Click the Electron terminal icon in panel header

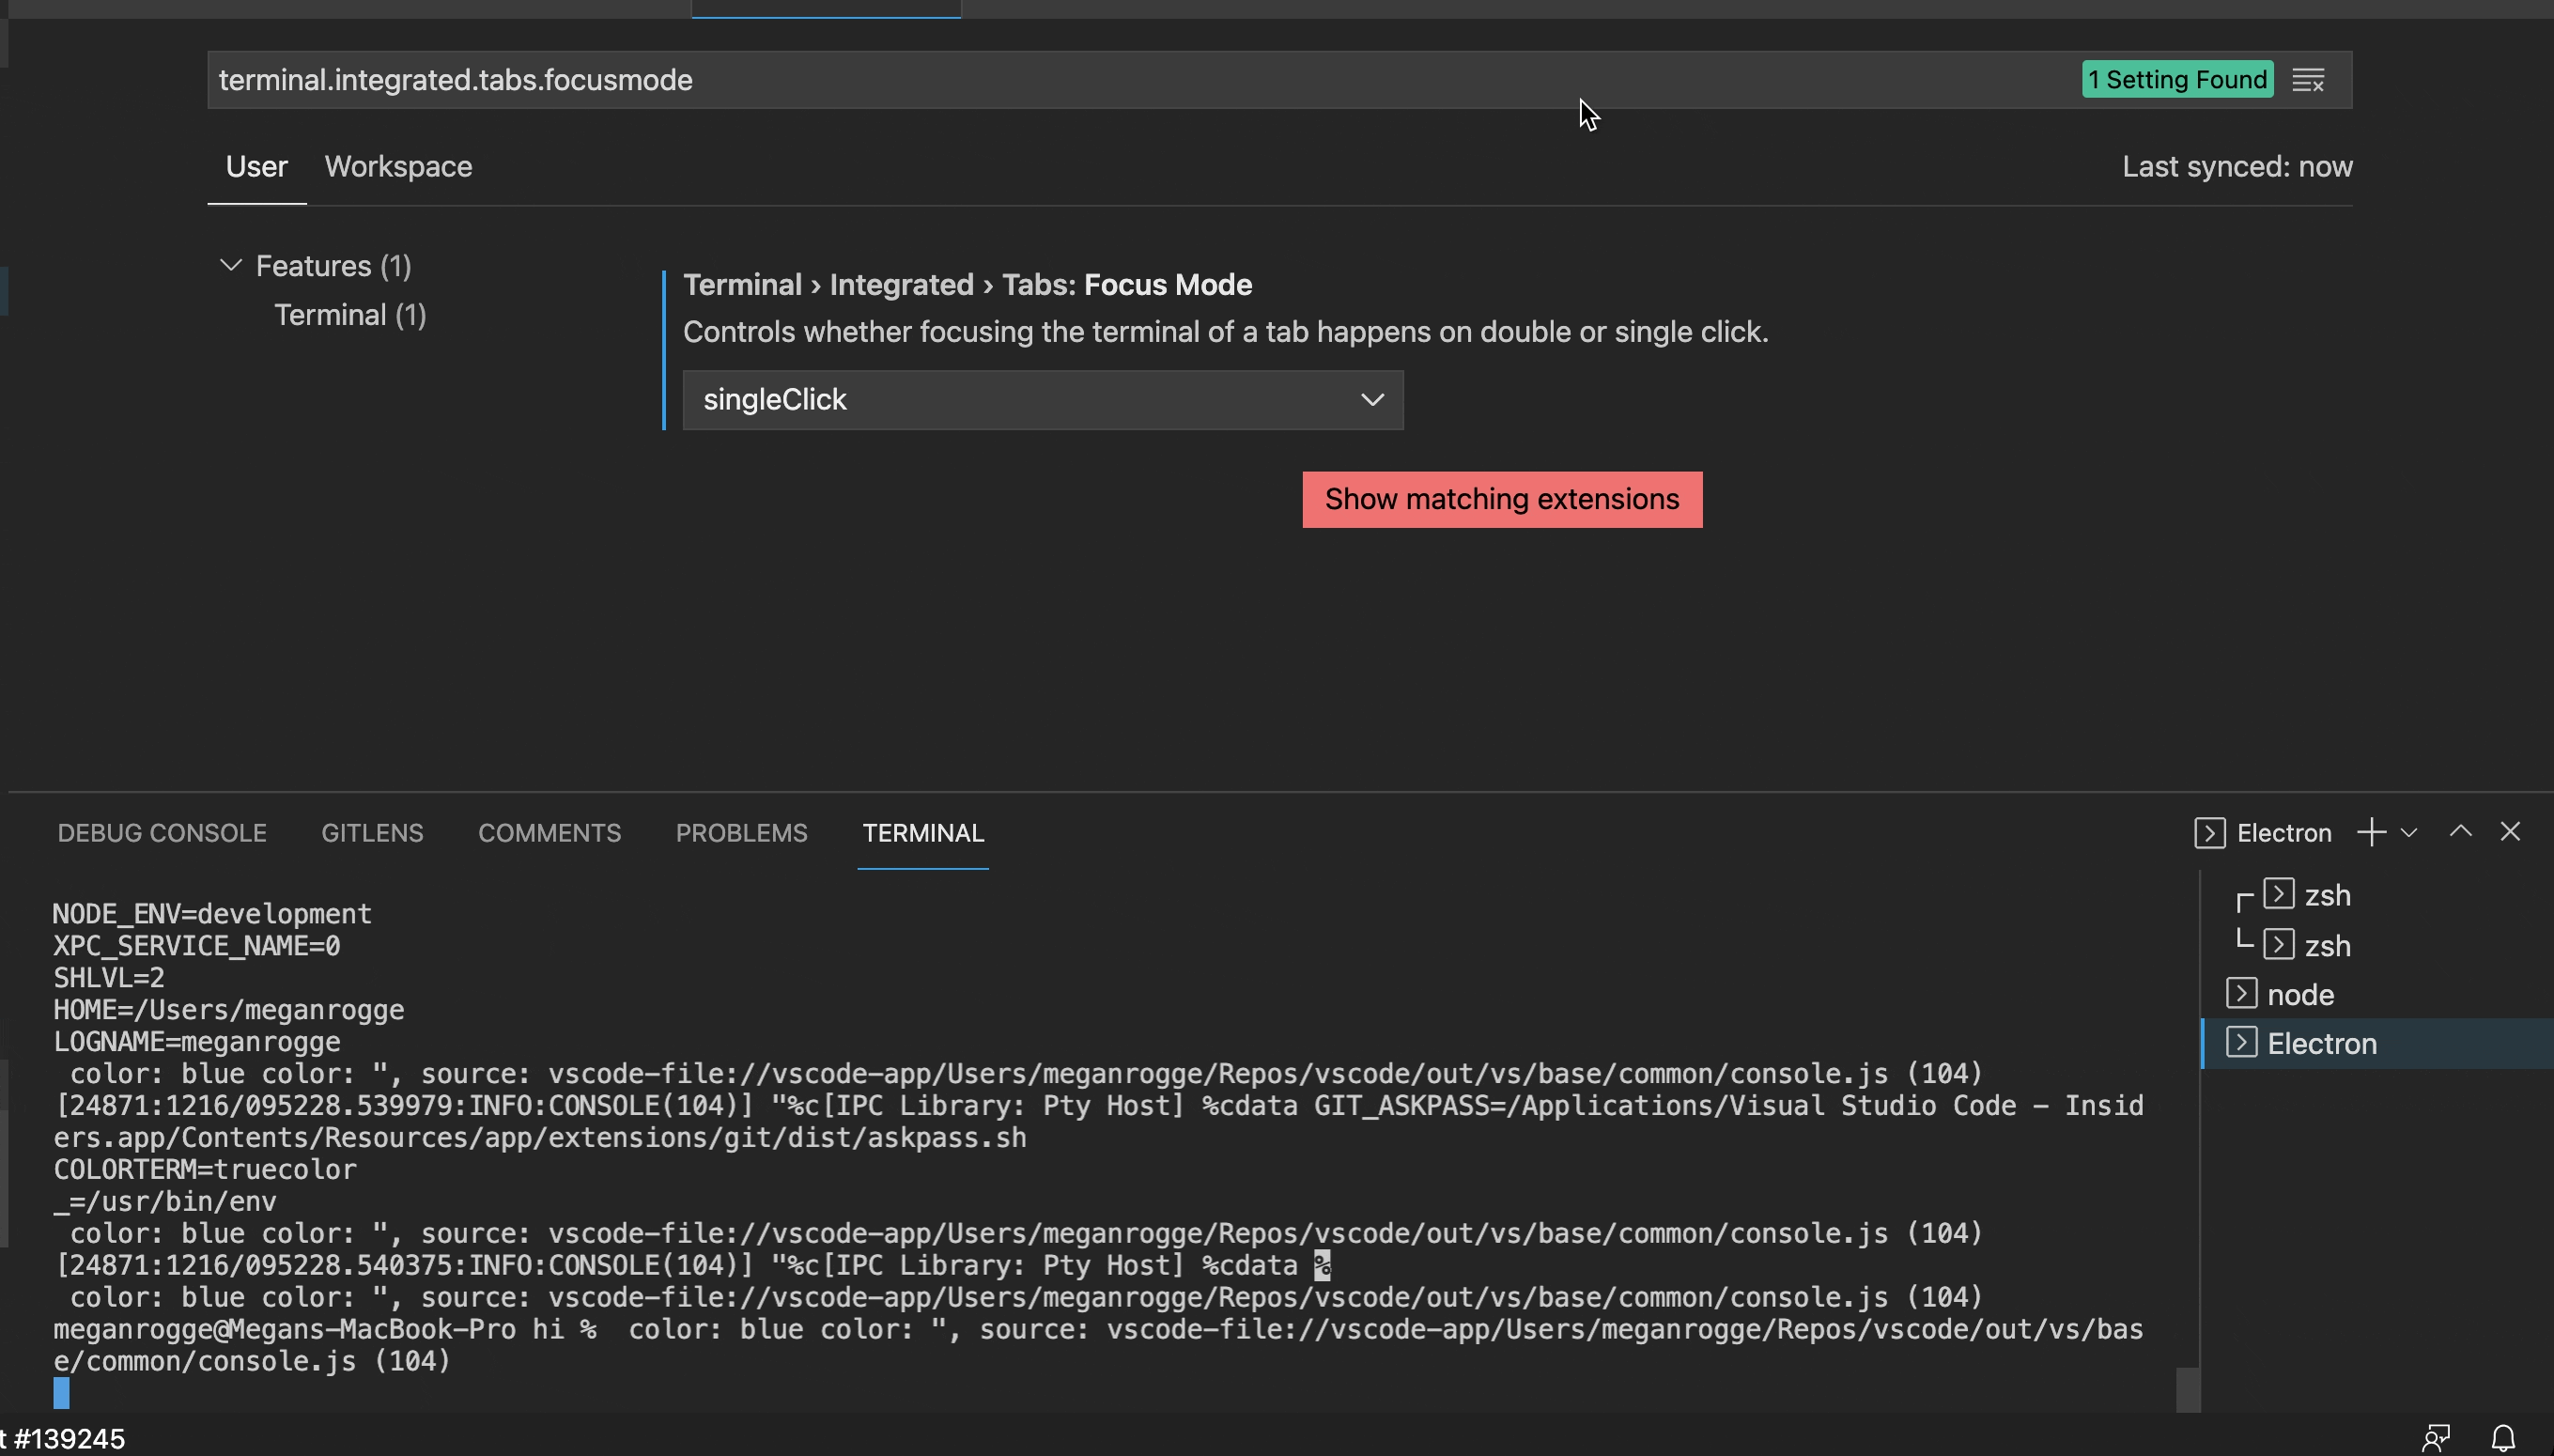tap(2209, 833)
